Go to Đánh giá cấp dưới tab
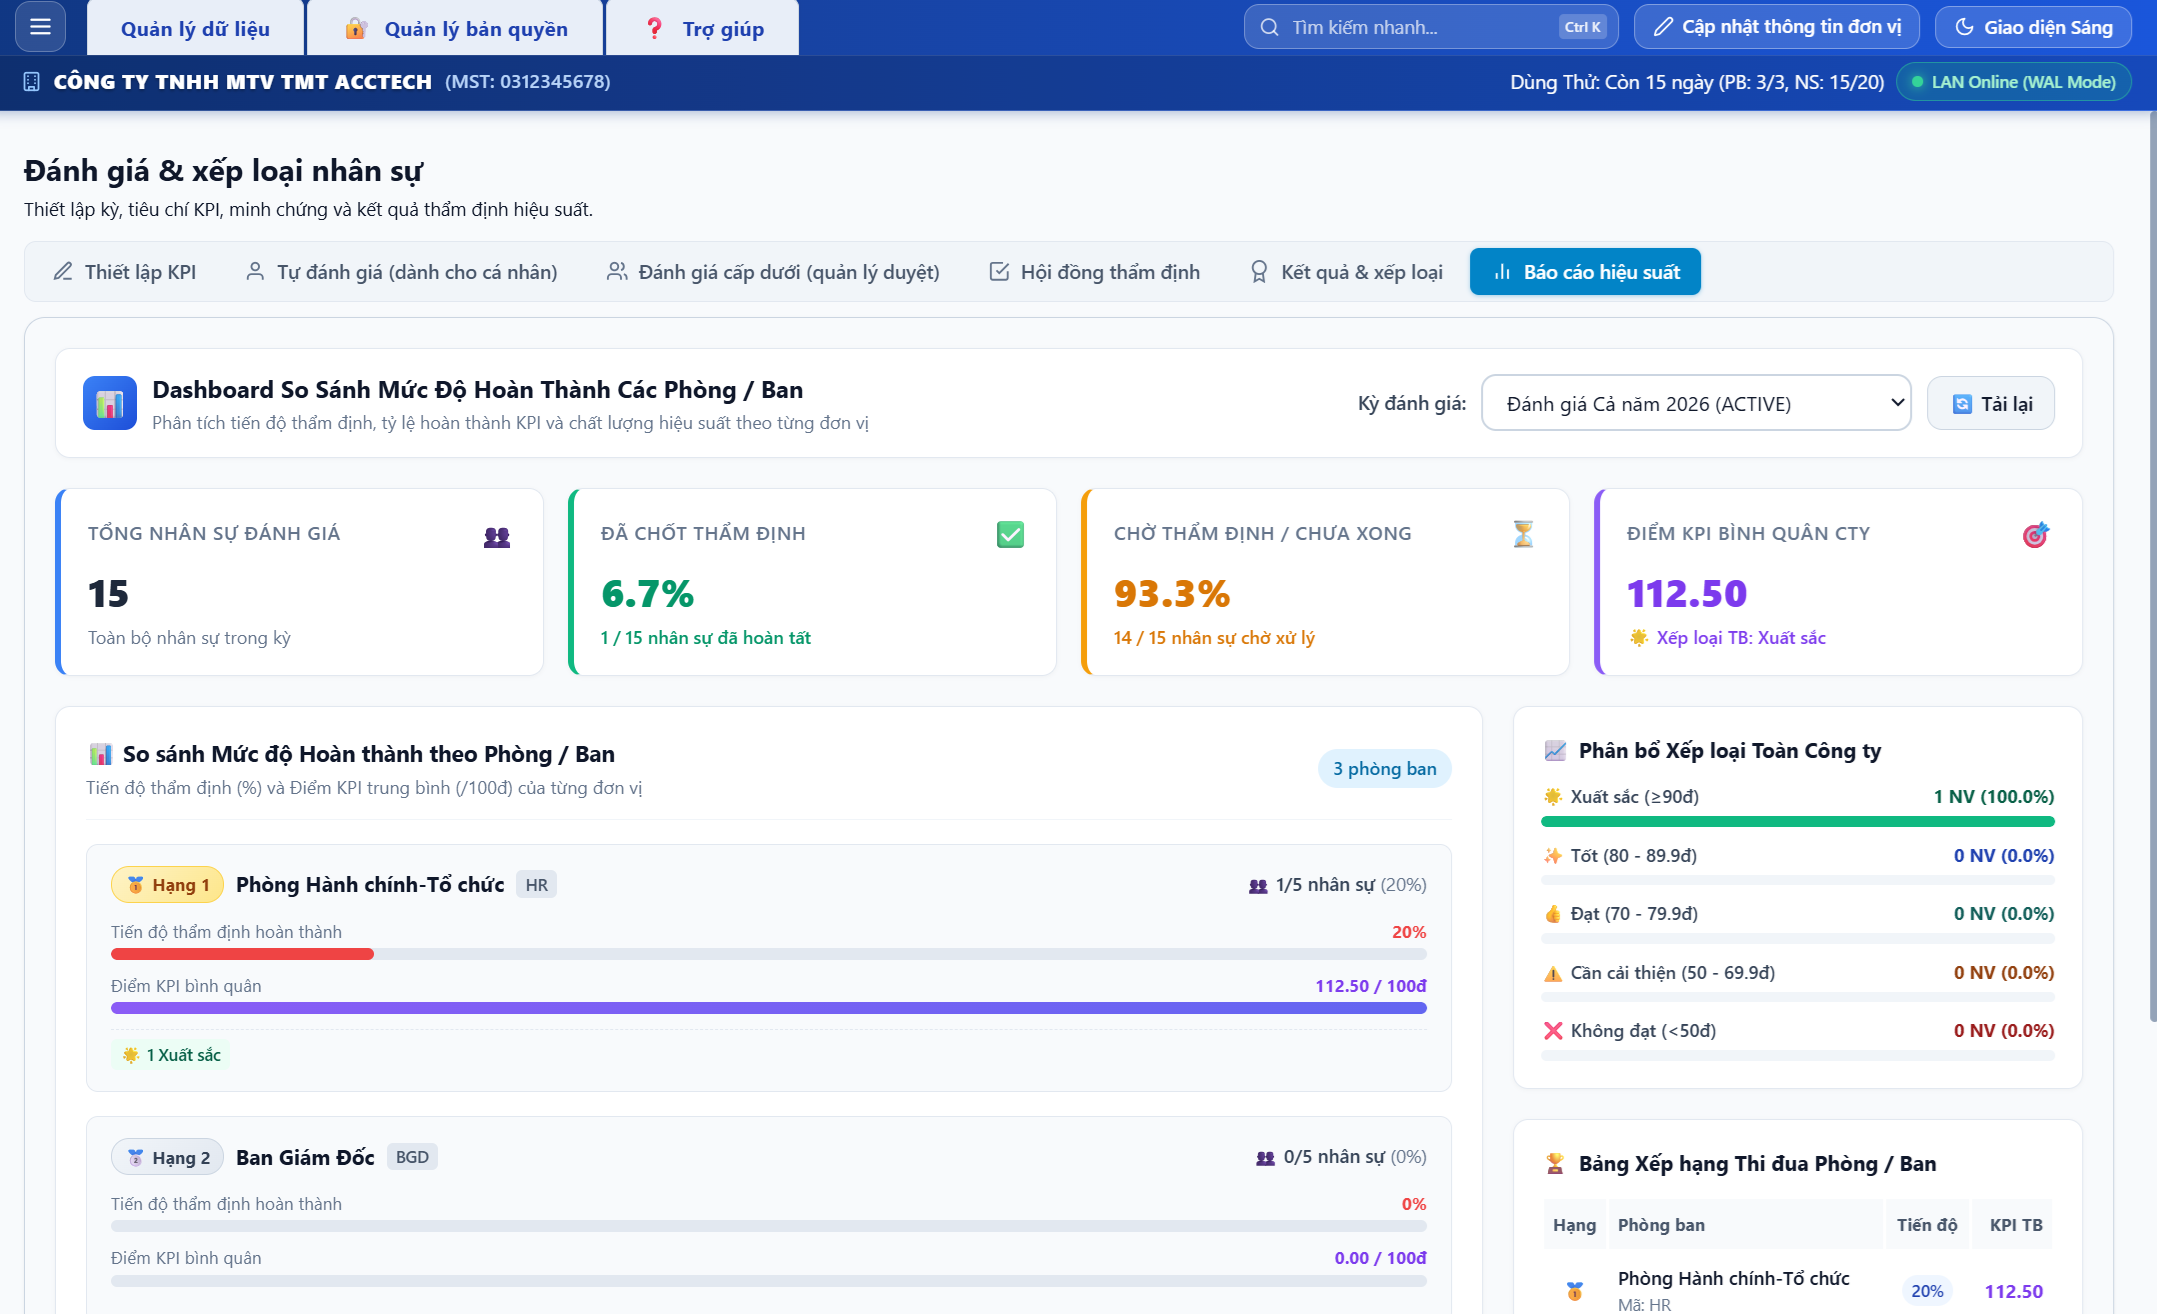The height and width of the screenshot is (1314, 2157). pos(773,272)
